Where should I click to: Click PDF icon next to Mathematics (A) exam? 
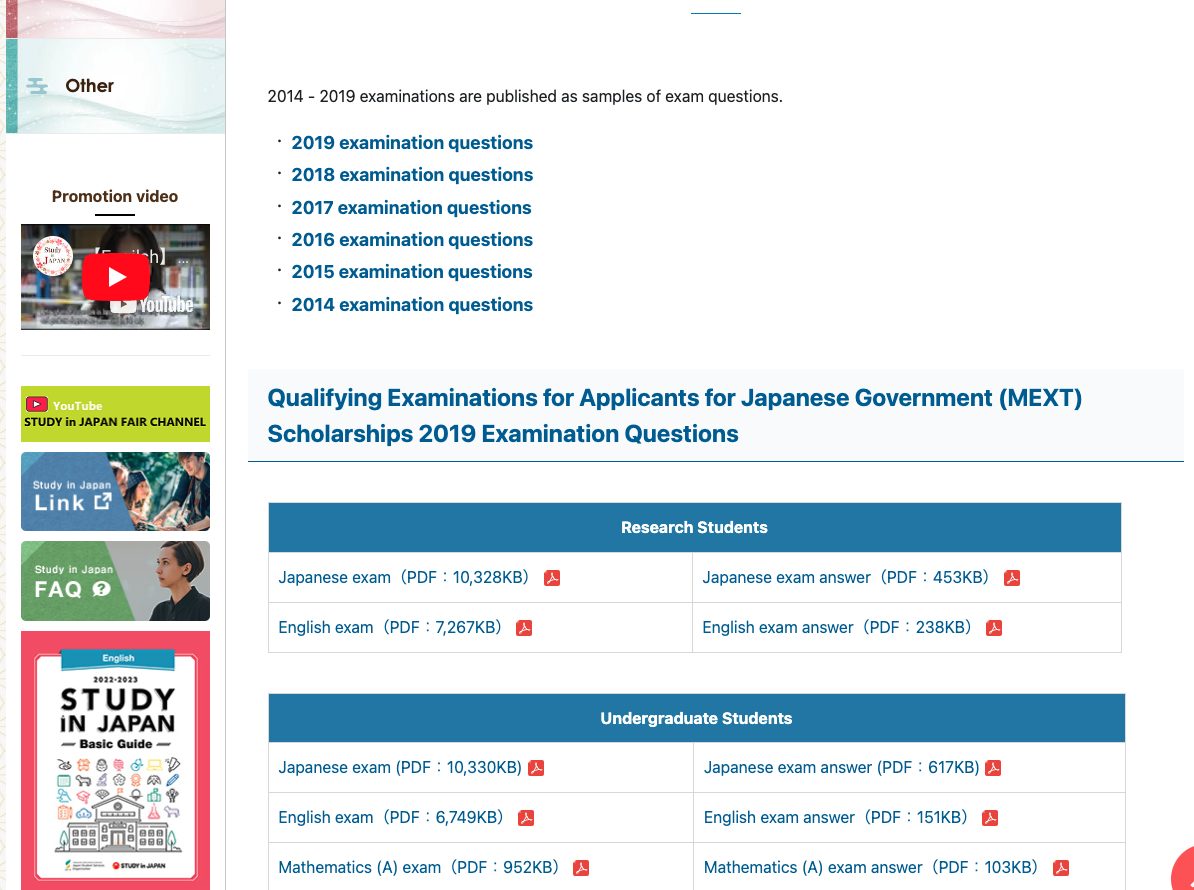coord(581,868)
